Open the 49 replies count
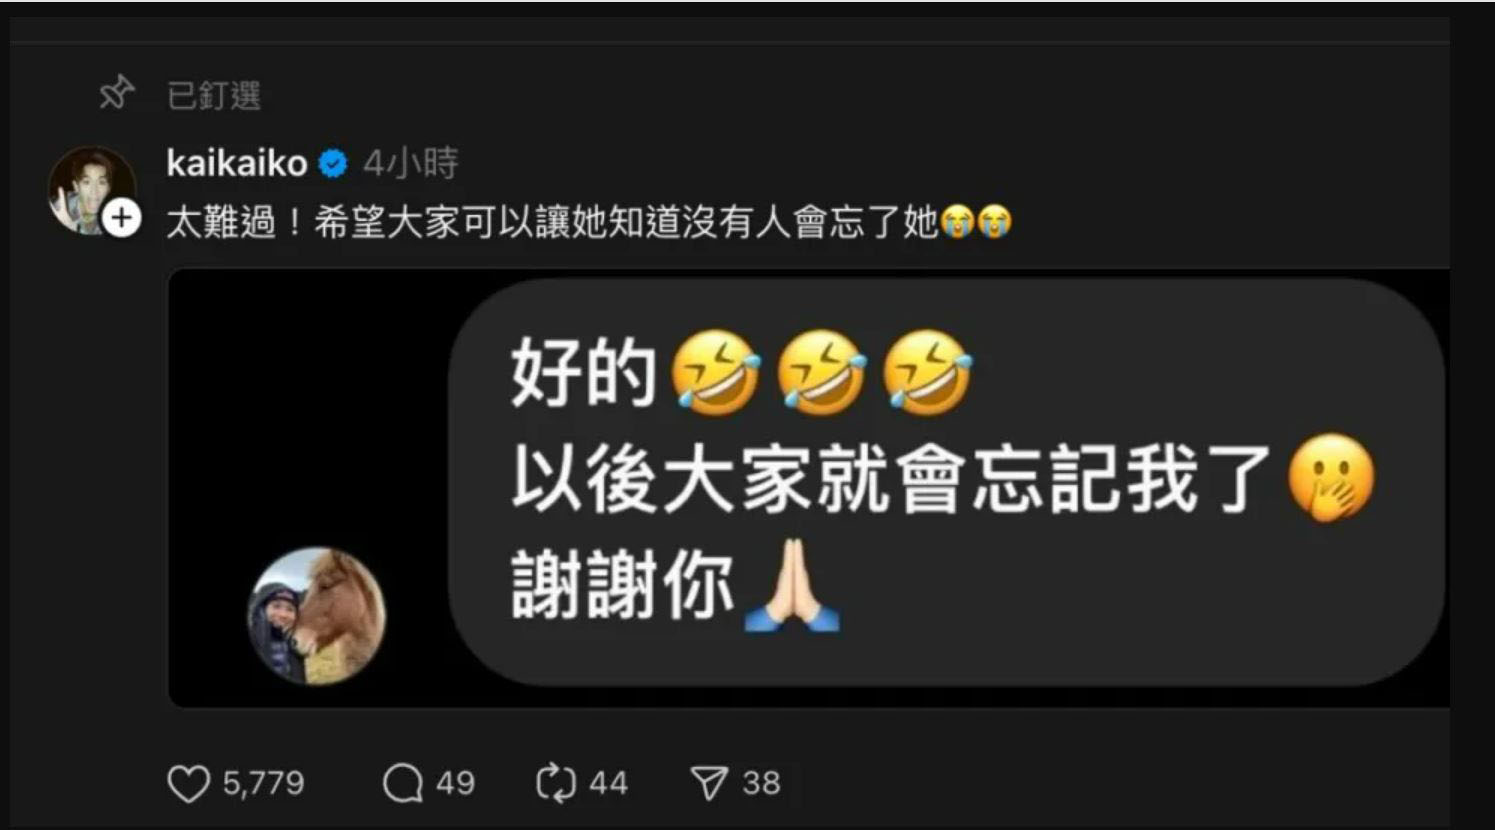 point(455,783)
